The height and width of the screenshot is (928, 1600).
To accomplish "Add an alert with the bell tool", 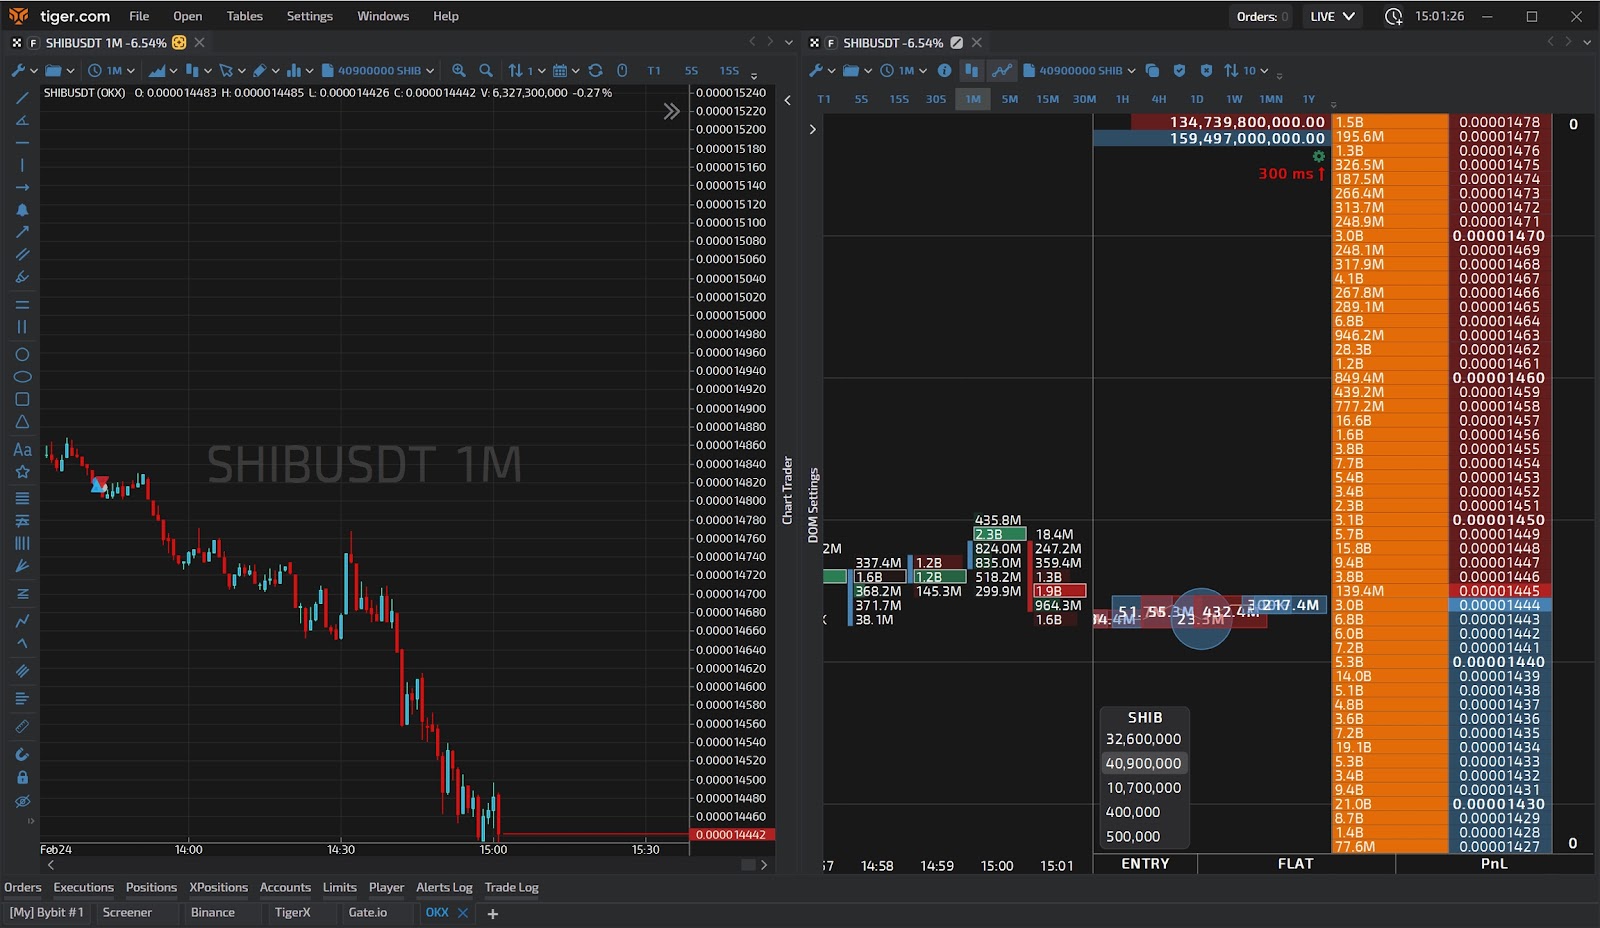I will point(22,210).
